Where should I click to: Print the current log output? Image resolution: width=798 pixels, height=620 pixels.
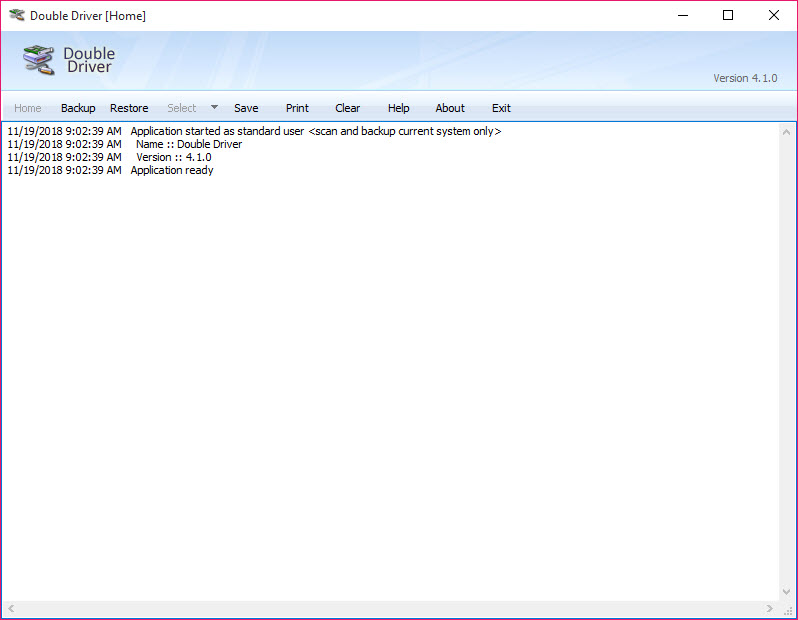pyautogui.click(x=297, y=108)
